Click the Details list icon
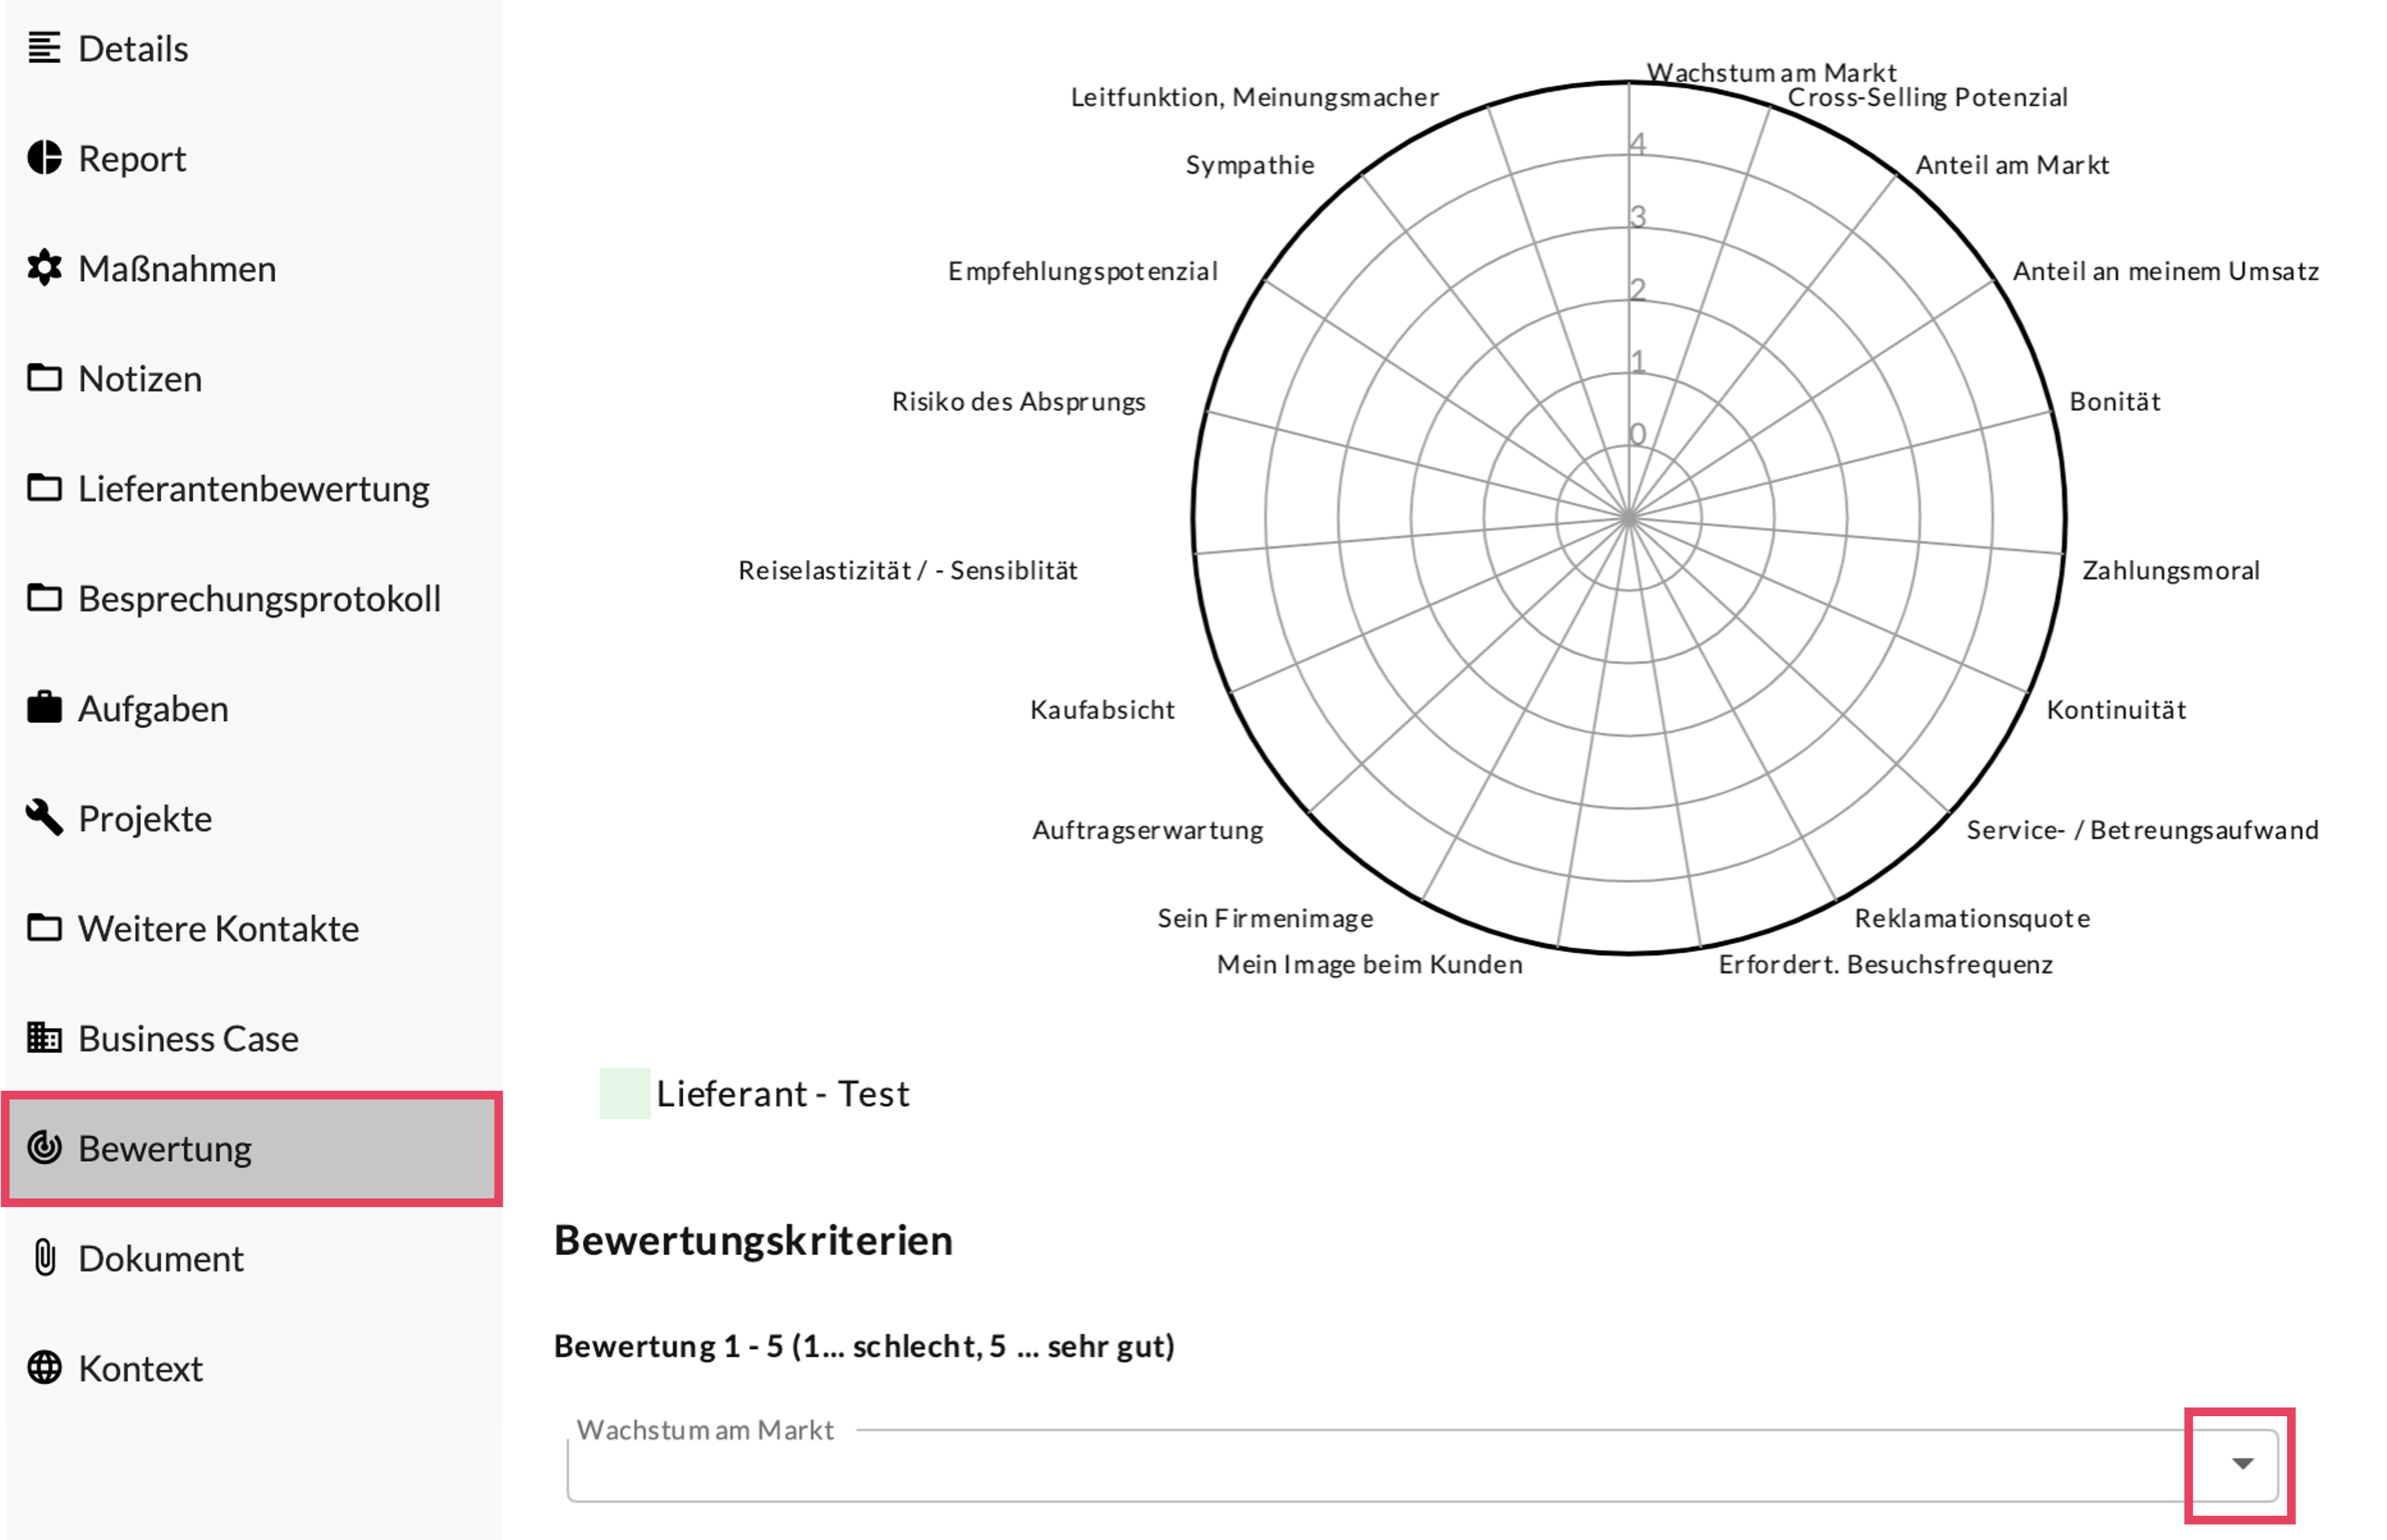This screenshot has height=1540, width=2387. click(x=44, y=48)
